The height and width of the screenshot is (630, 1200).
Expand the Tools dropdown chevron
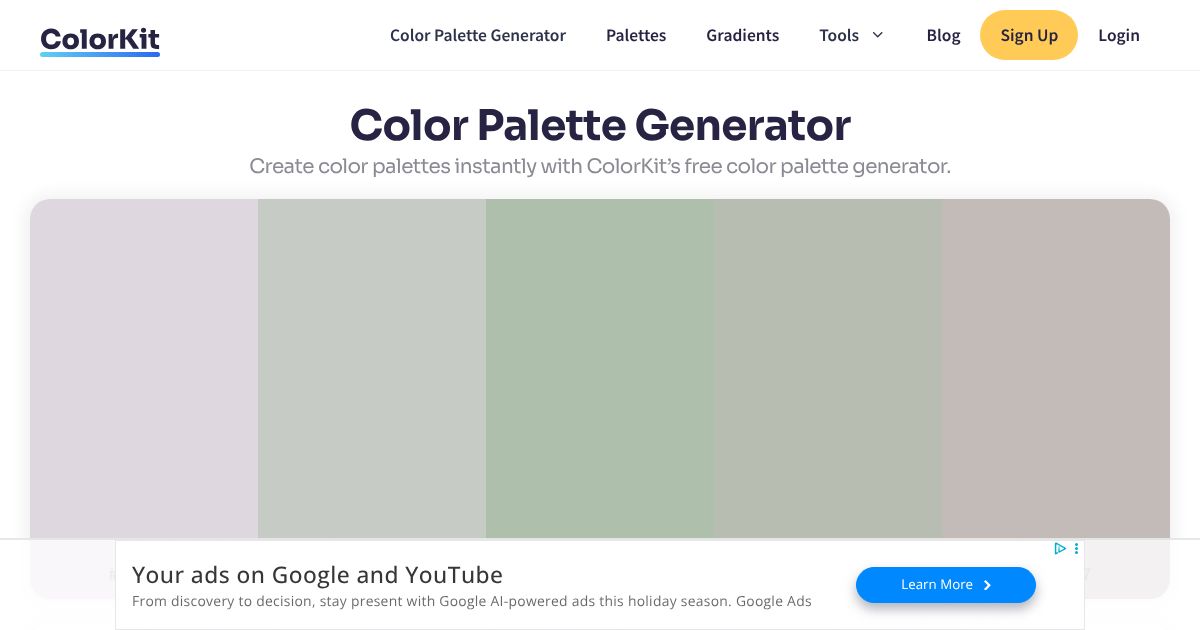coord(878,35)
